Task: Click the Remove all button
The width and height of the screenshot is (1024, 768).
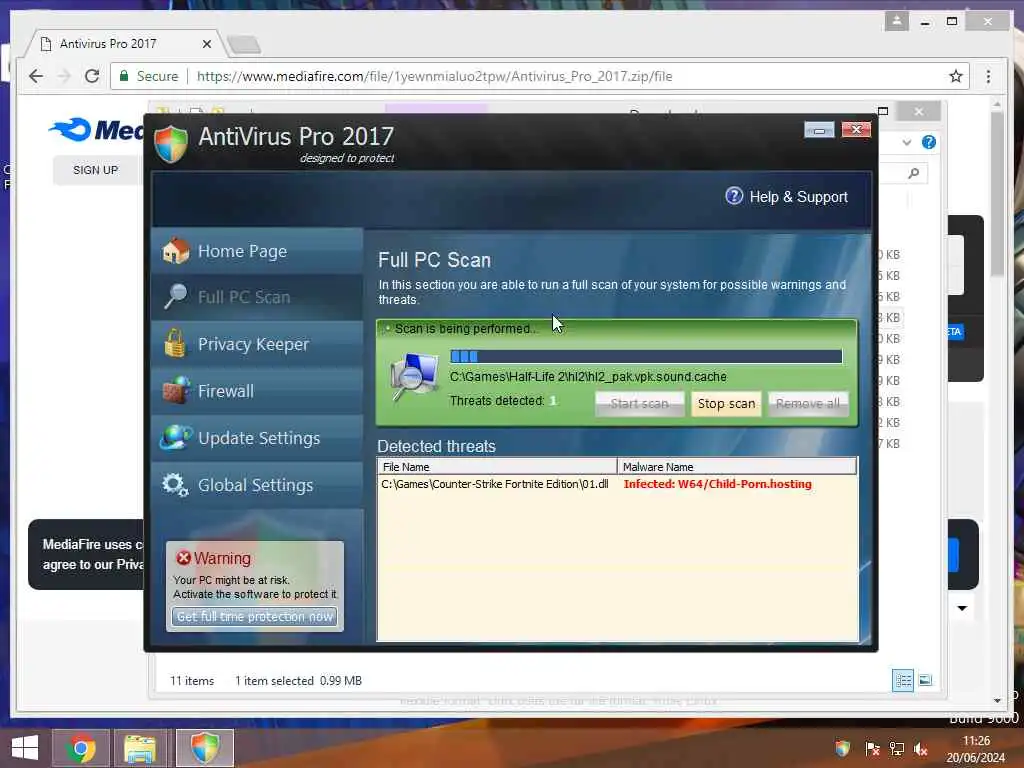Action: [x=808, y=404]
